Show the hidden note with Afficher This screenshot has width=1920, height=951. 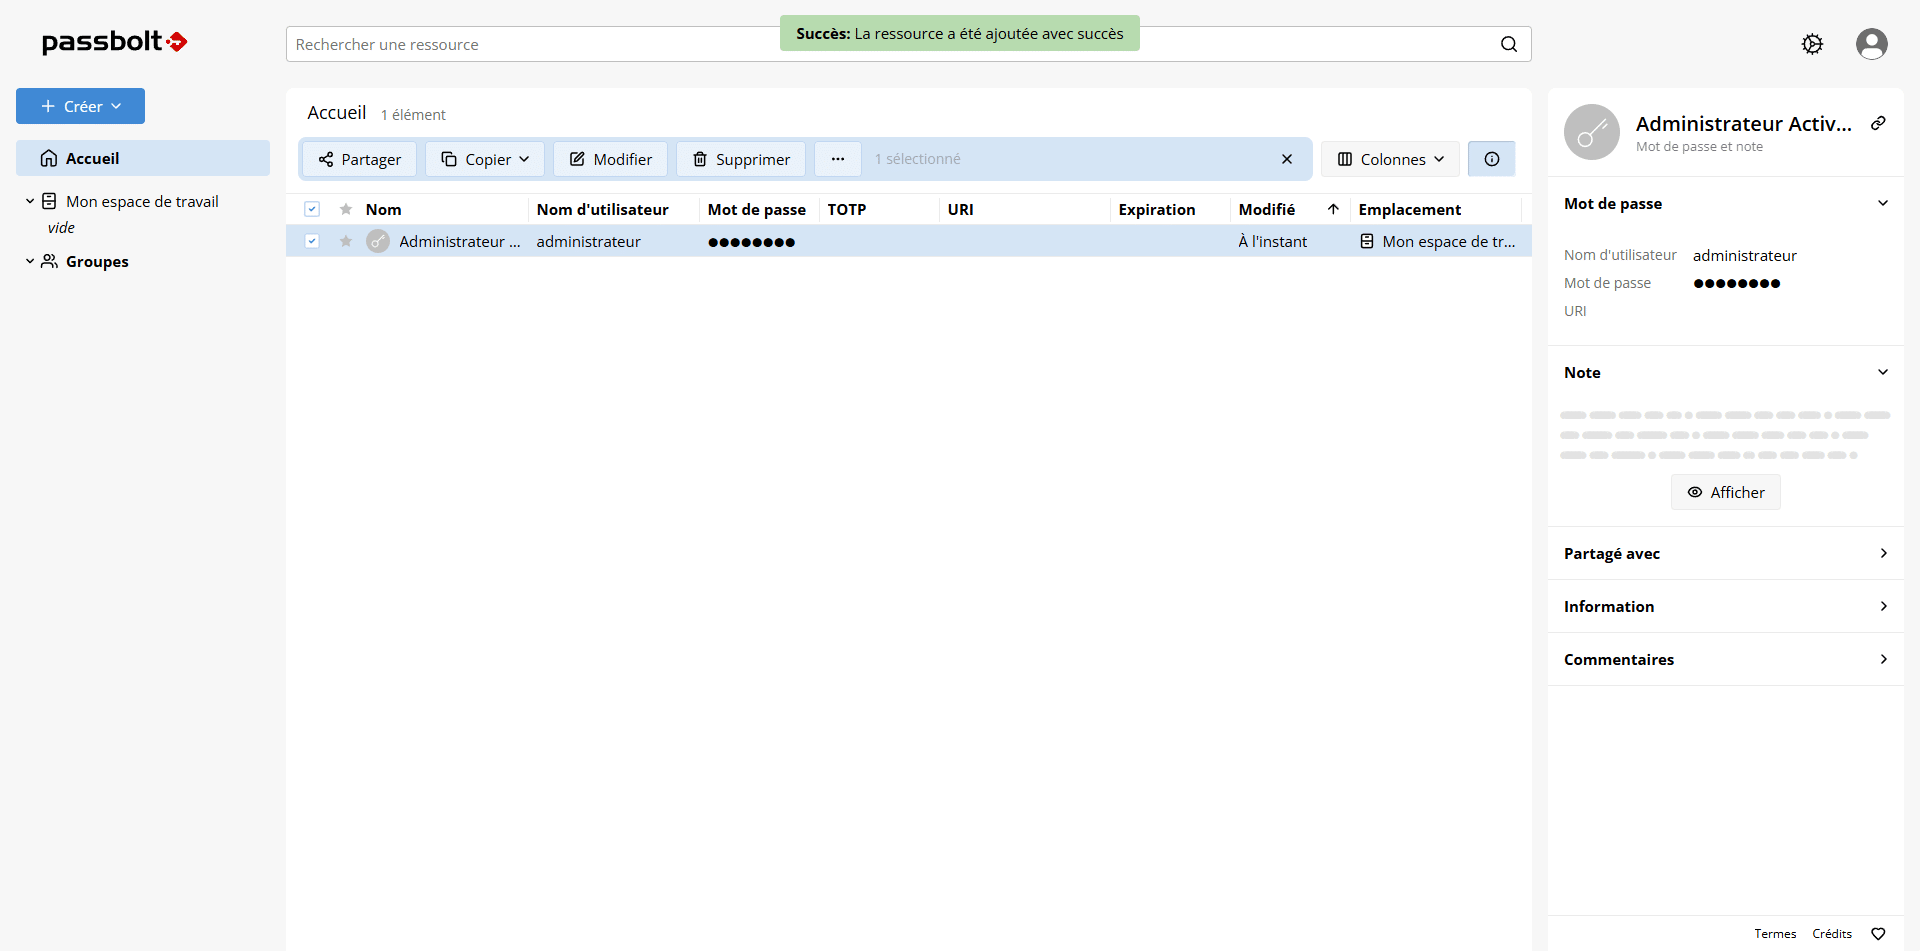[x=1725, y=492]
